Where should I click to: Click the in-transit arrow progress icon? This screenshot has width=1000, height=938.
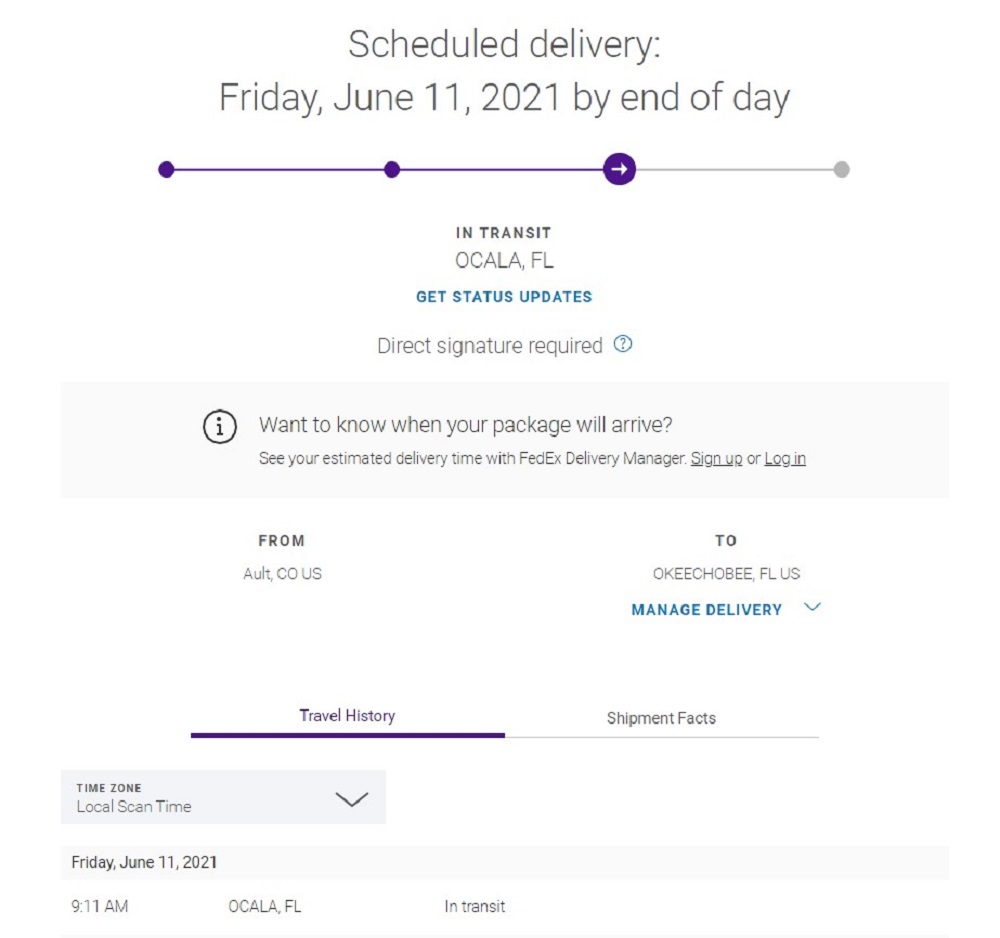(x=619, y=169)
